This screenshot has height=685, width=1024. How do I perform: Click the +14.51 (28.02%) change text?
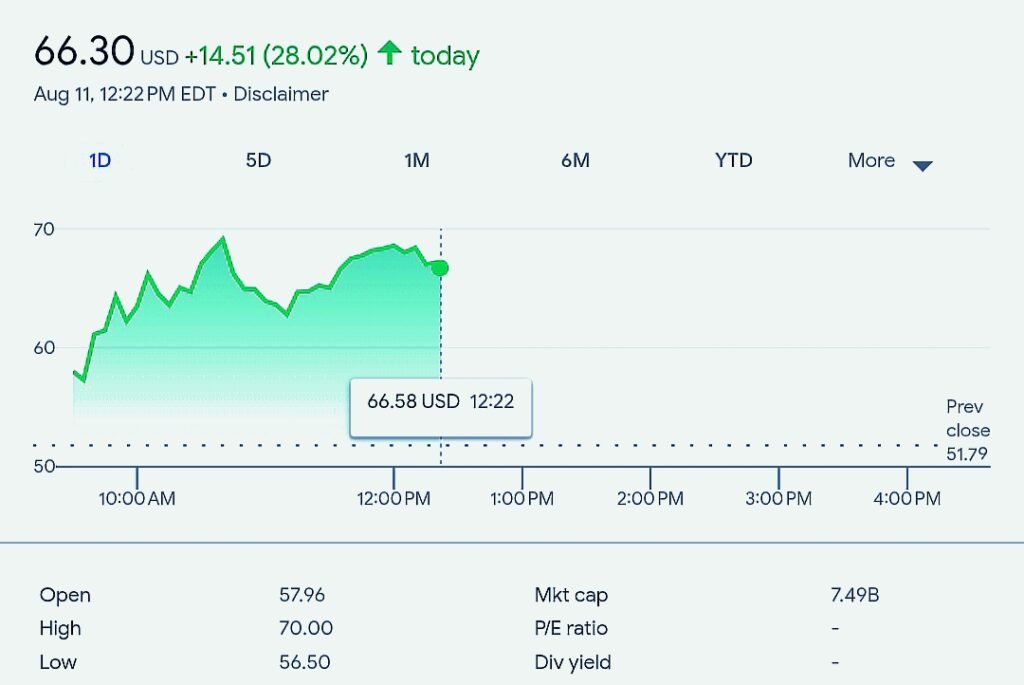click(x=276, y=56)
